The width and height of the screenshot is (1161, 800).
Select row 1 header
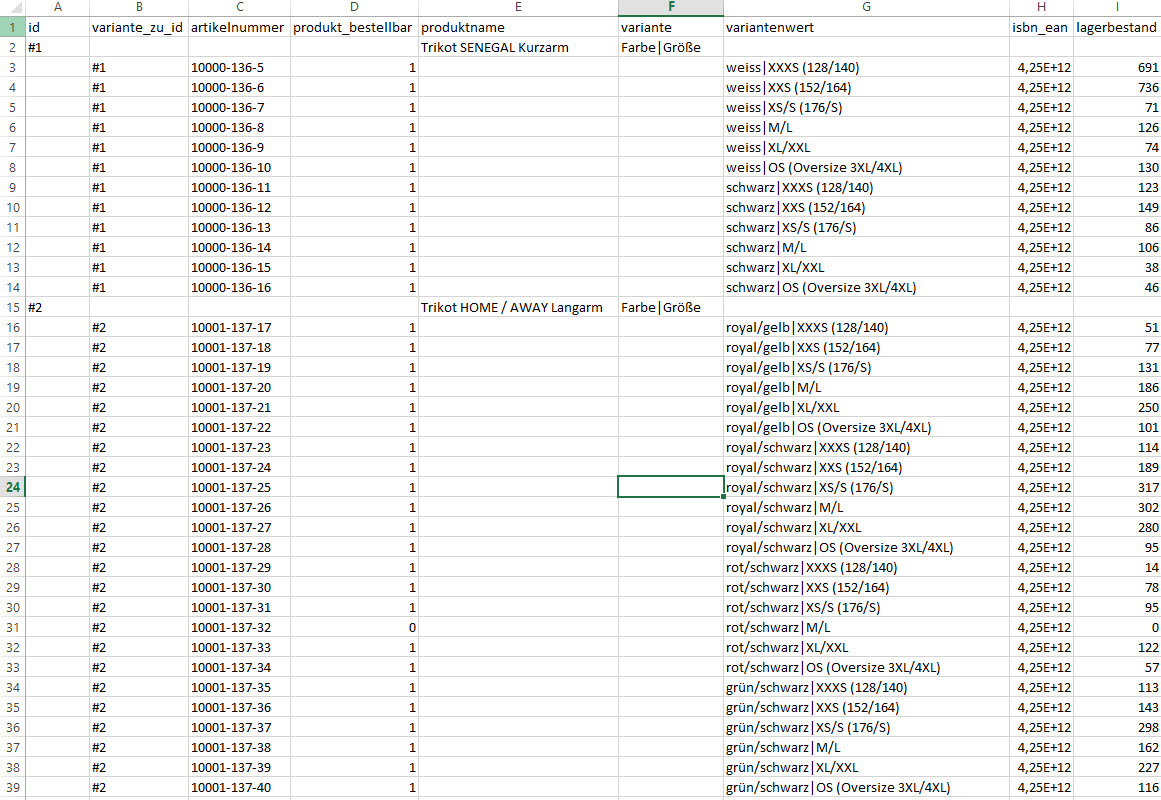[13, 27]
